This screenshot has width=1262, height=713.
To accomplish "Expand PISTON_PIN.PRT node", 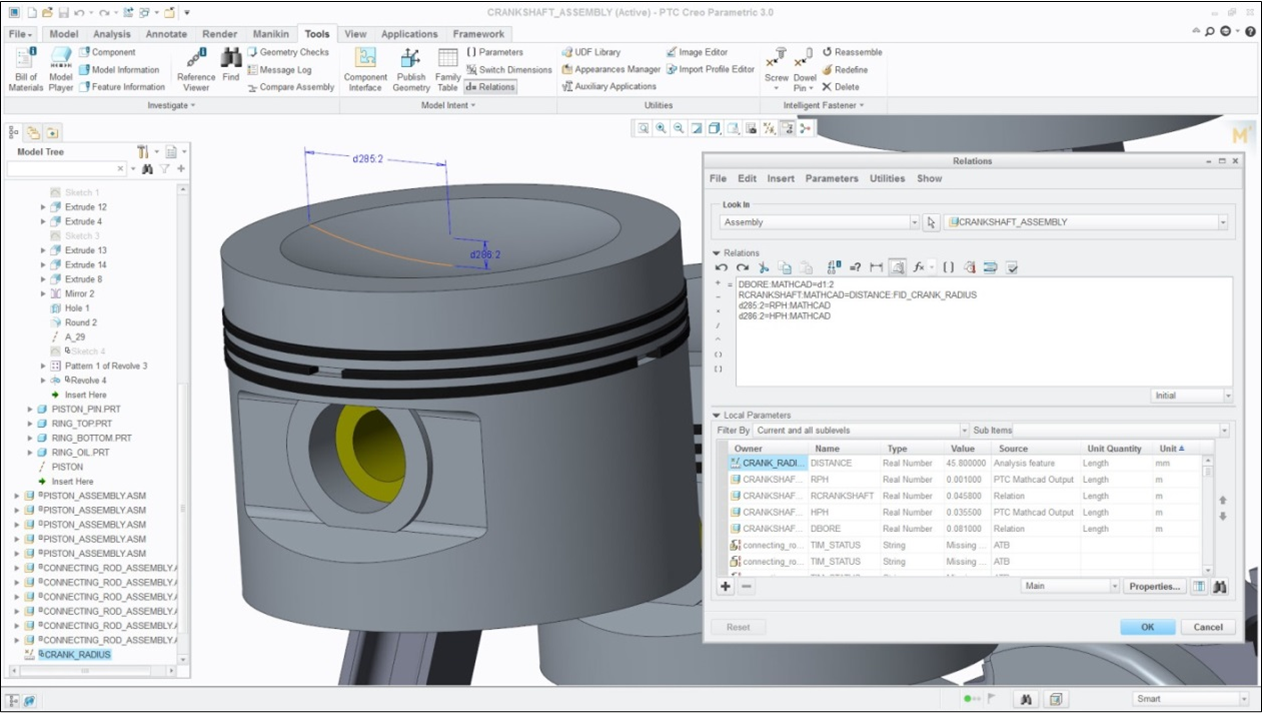I will pyautogui.click(x=29, y=409).
